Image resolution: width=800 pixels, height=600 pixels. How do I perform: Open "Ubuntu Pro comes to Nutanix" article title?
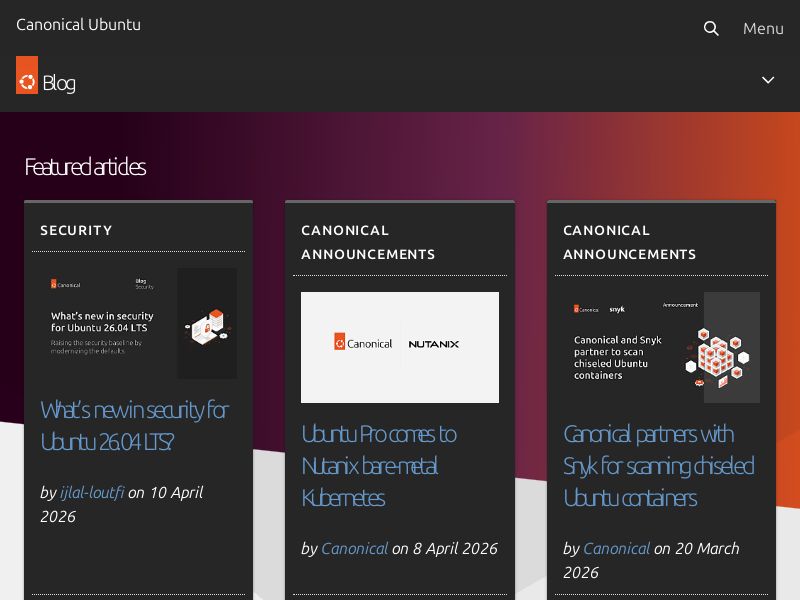[x=379, y=465]
